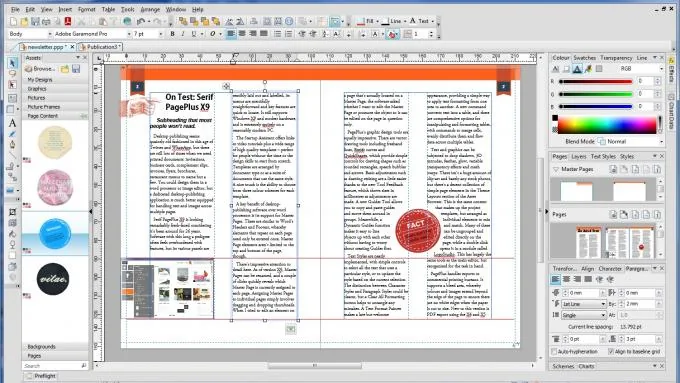Switch to the Text Styles tab

603,157
